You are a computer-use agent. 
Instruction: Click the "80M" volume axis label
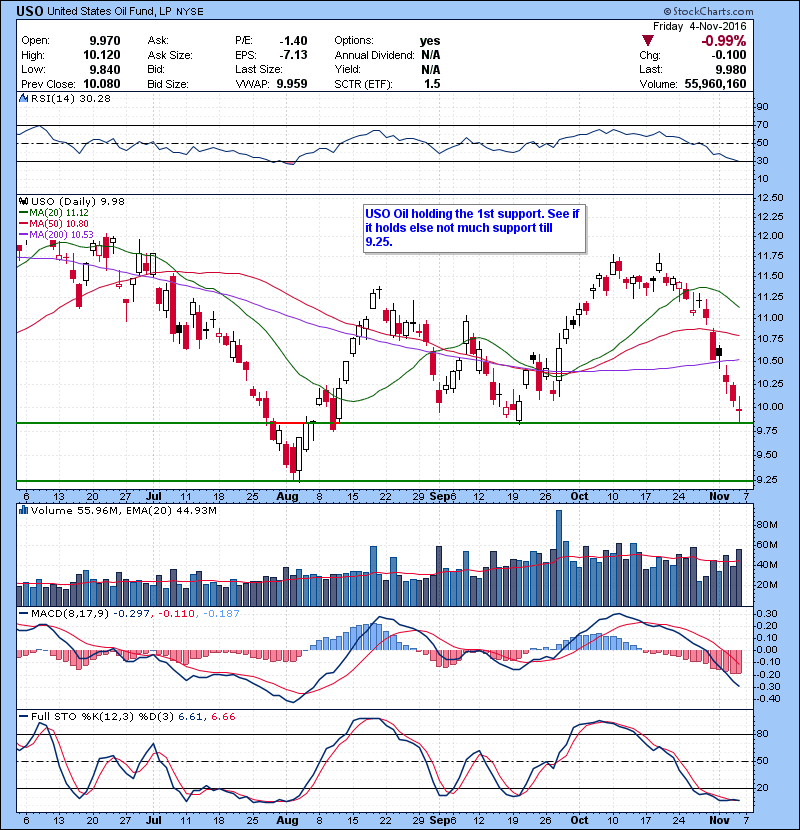click(x=767, y=525)
